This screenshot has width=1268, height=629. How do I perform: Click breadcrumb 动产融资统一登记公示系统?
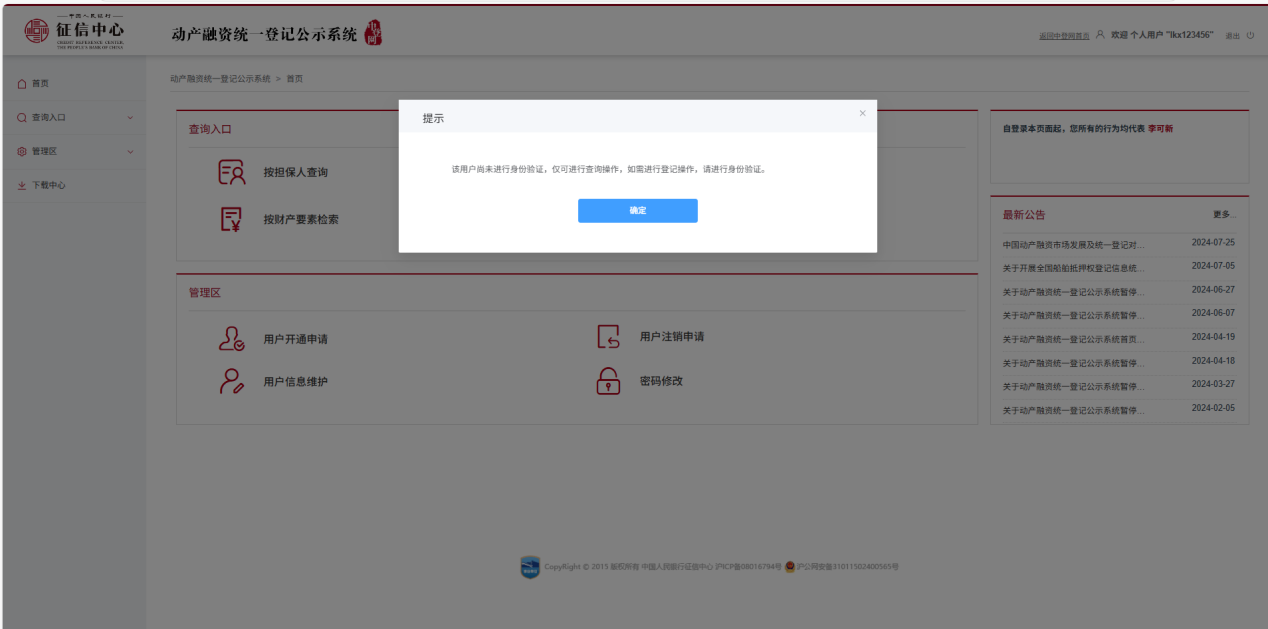click(220, 78)
